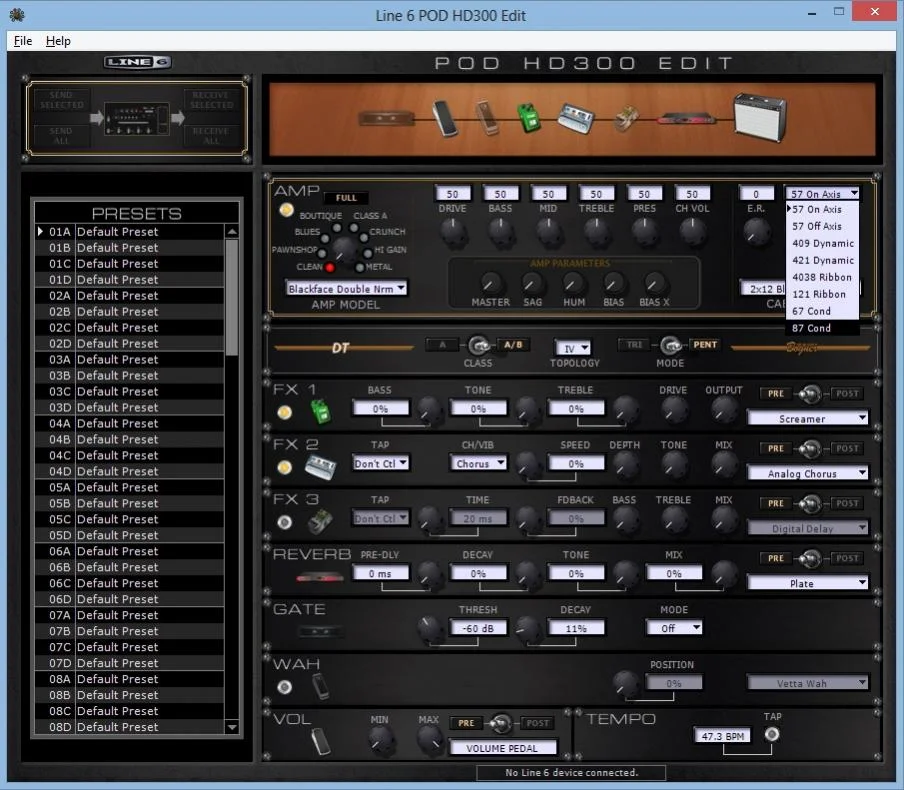Click the tempo TAP button

pyautogui.click(x=772, y=735)
